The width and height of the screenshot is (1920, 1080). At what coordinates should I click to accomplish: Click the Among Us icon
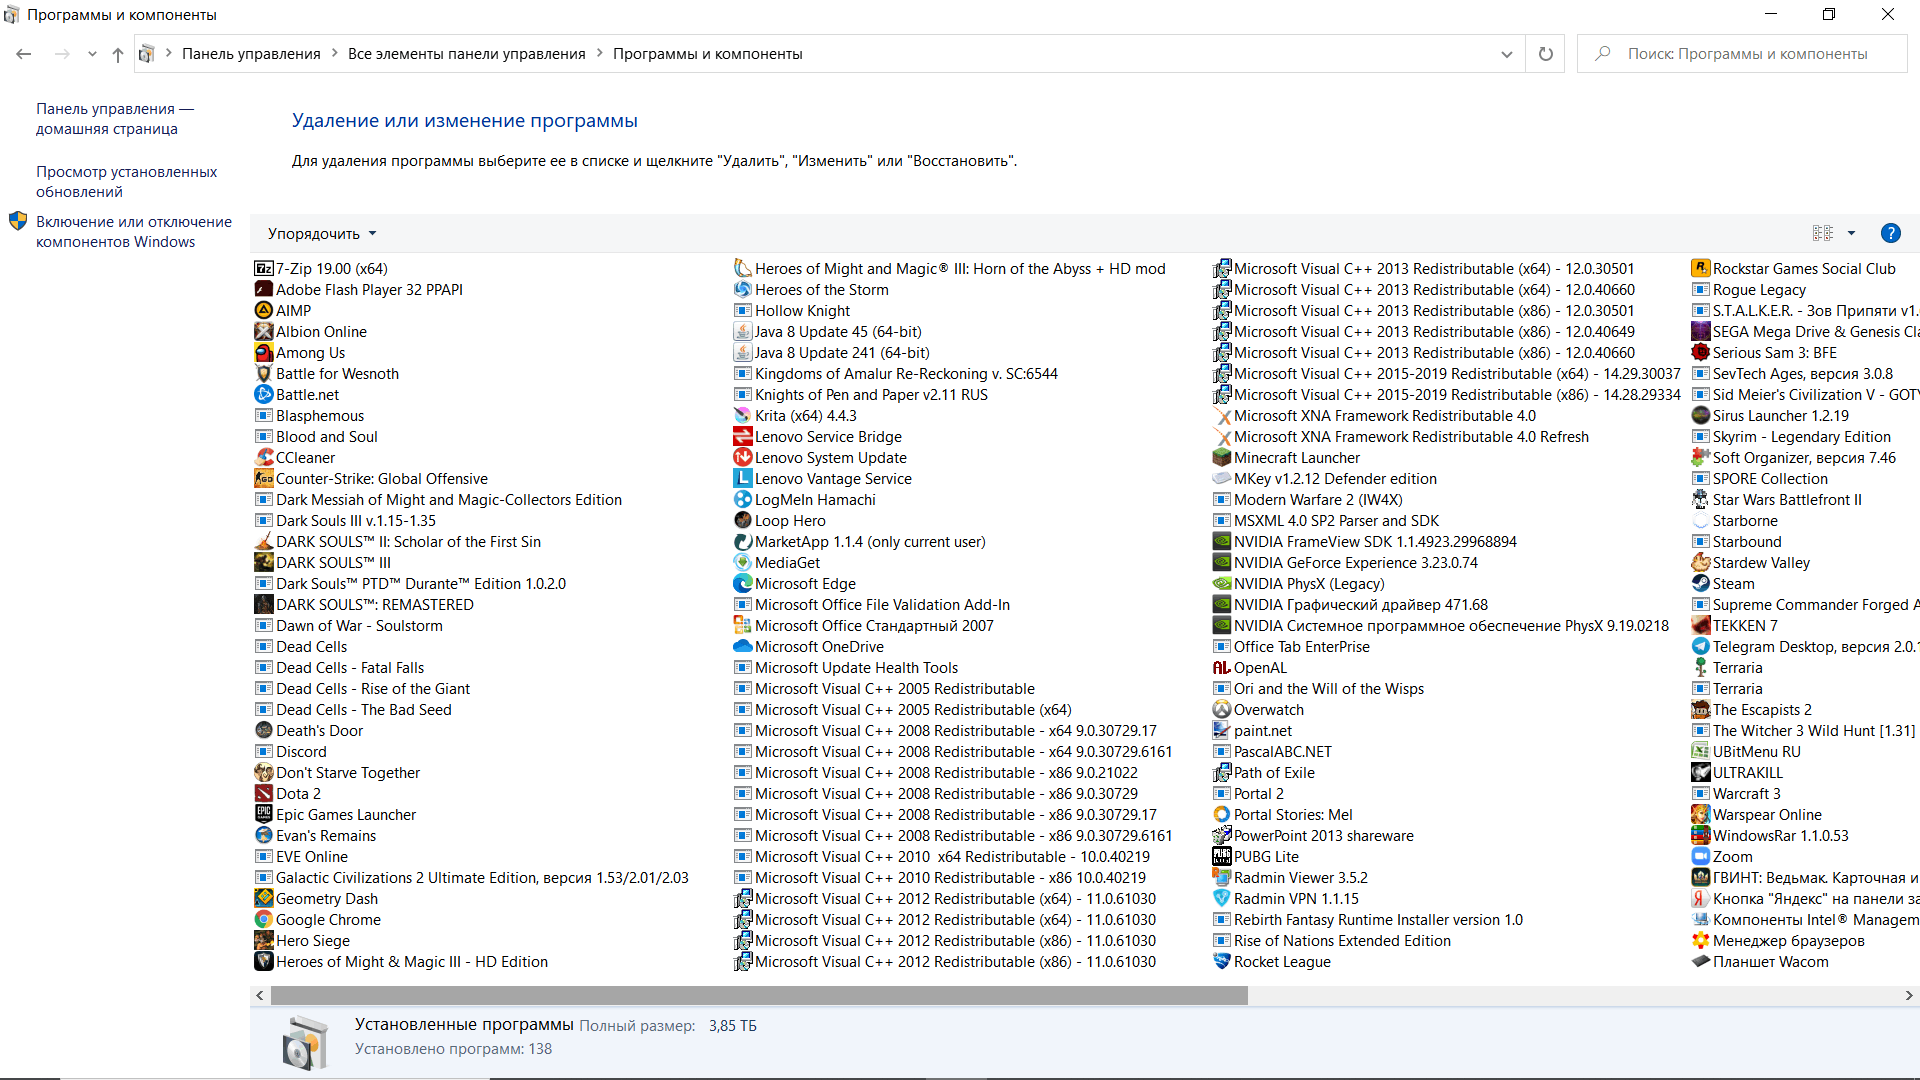pyautogui.click(x=264, y=352)
